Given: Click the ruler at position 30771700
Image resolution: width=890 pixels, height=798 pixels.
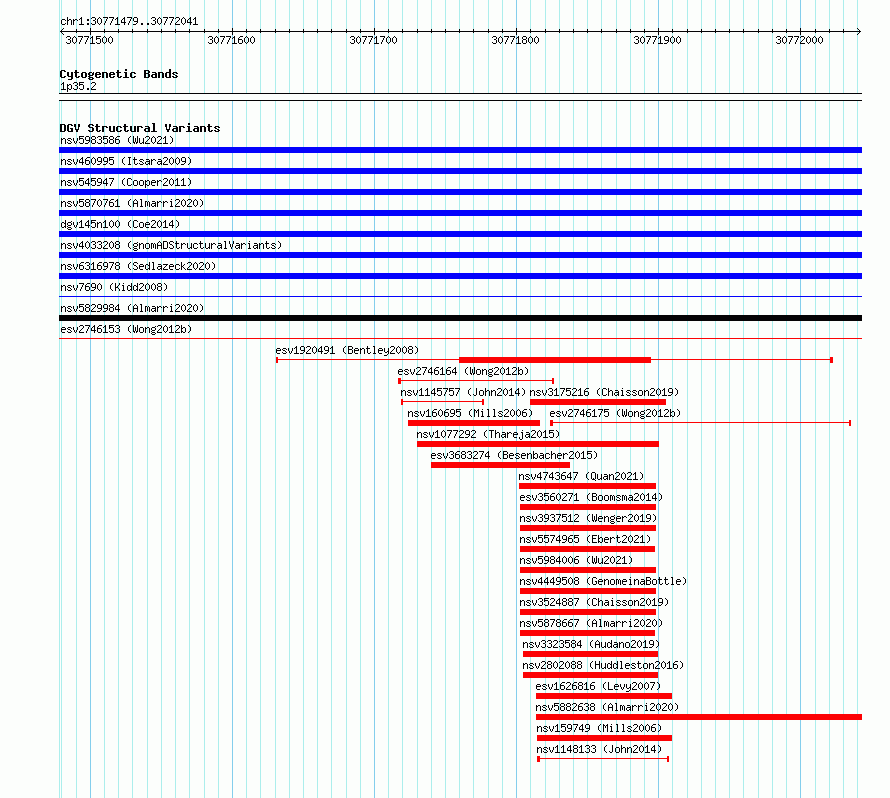Looking at the screenshot, I should point(373,40).
